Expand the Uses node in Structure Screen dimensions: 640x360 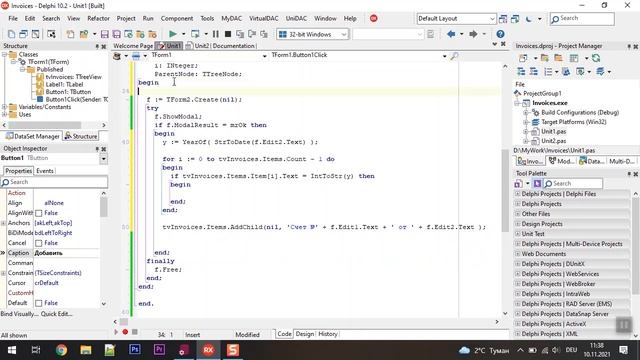pyautogui.click(x=4, y=115)
